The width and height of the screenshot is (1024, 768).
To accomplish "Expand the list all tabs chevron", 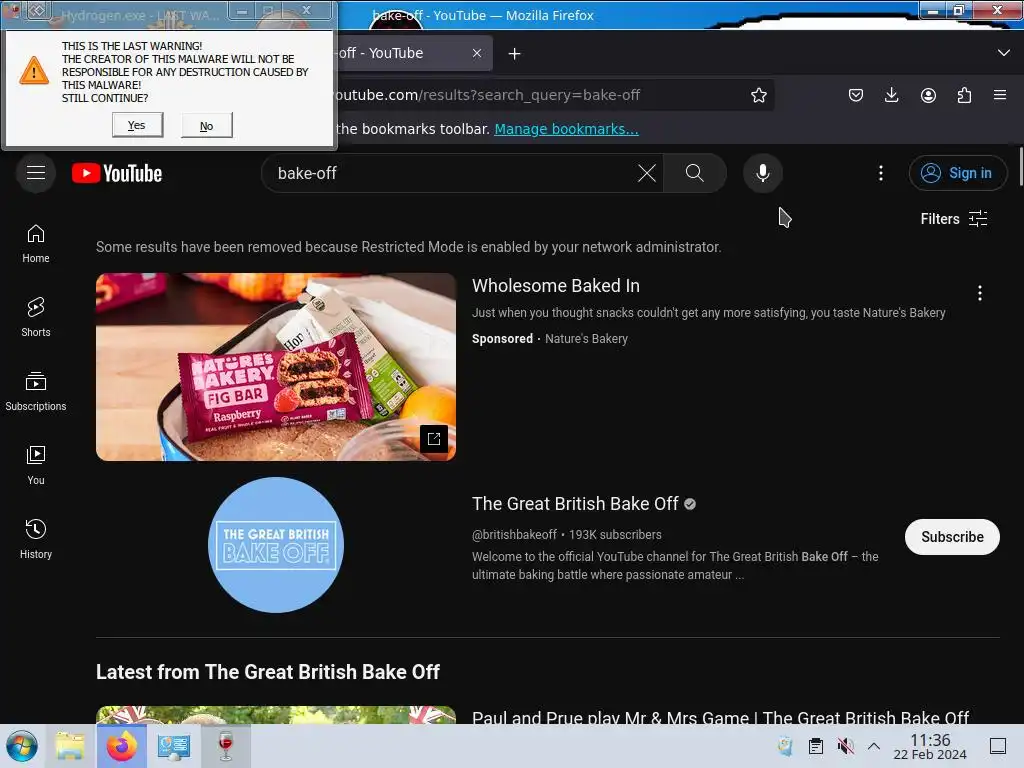I will pos(1004,53).
